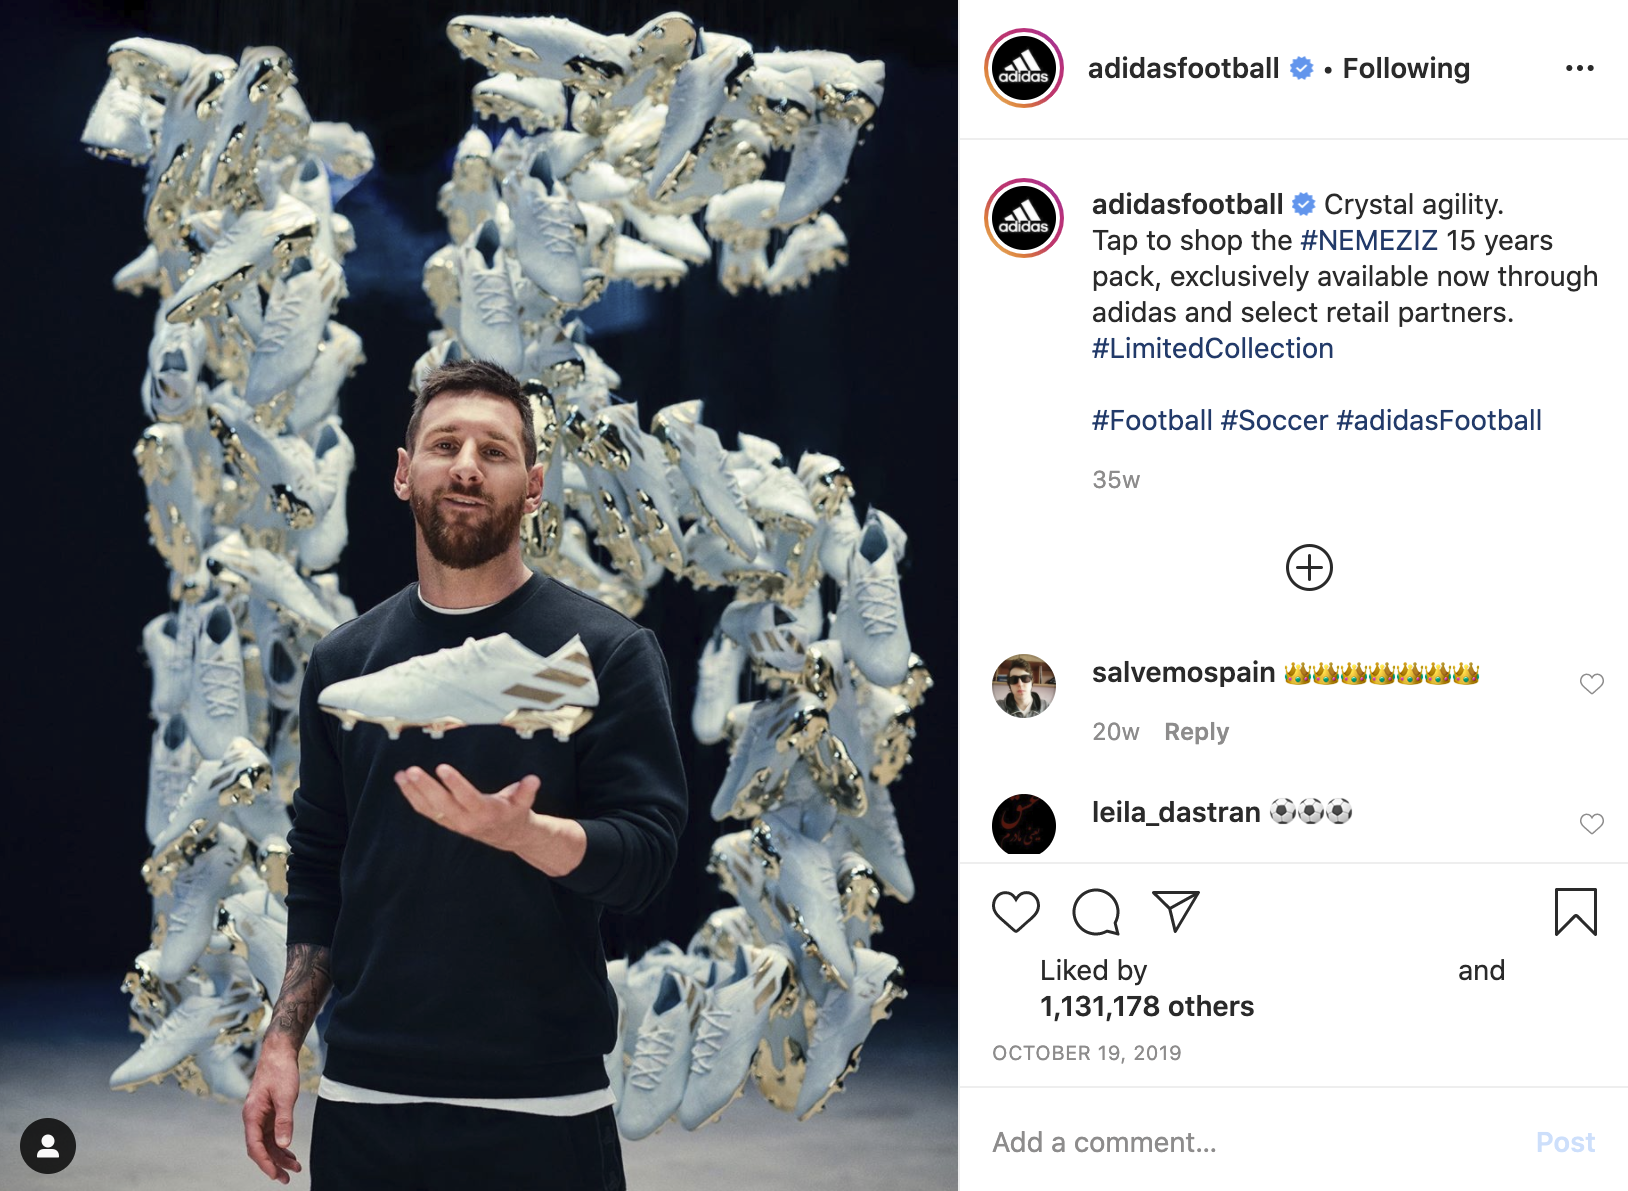
Task: Show tagged people on the photo
Action: click(48, 1146)
